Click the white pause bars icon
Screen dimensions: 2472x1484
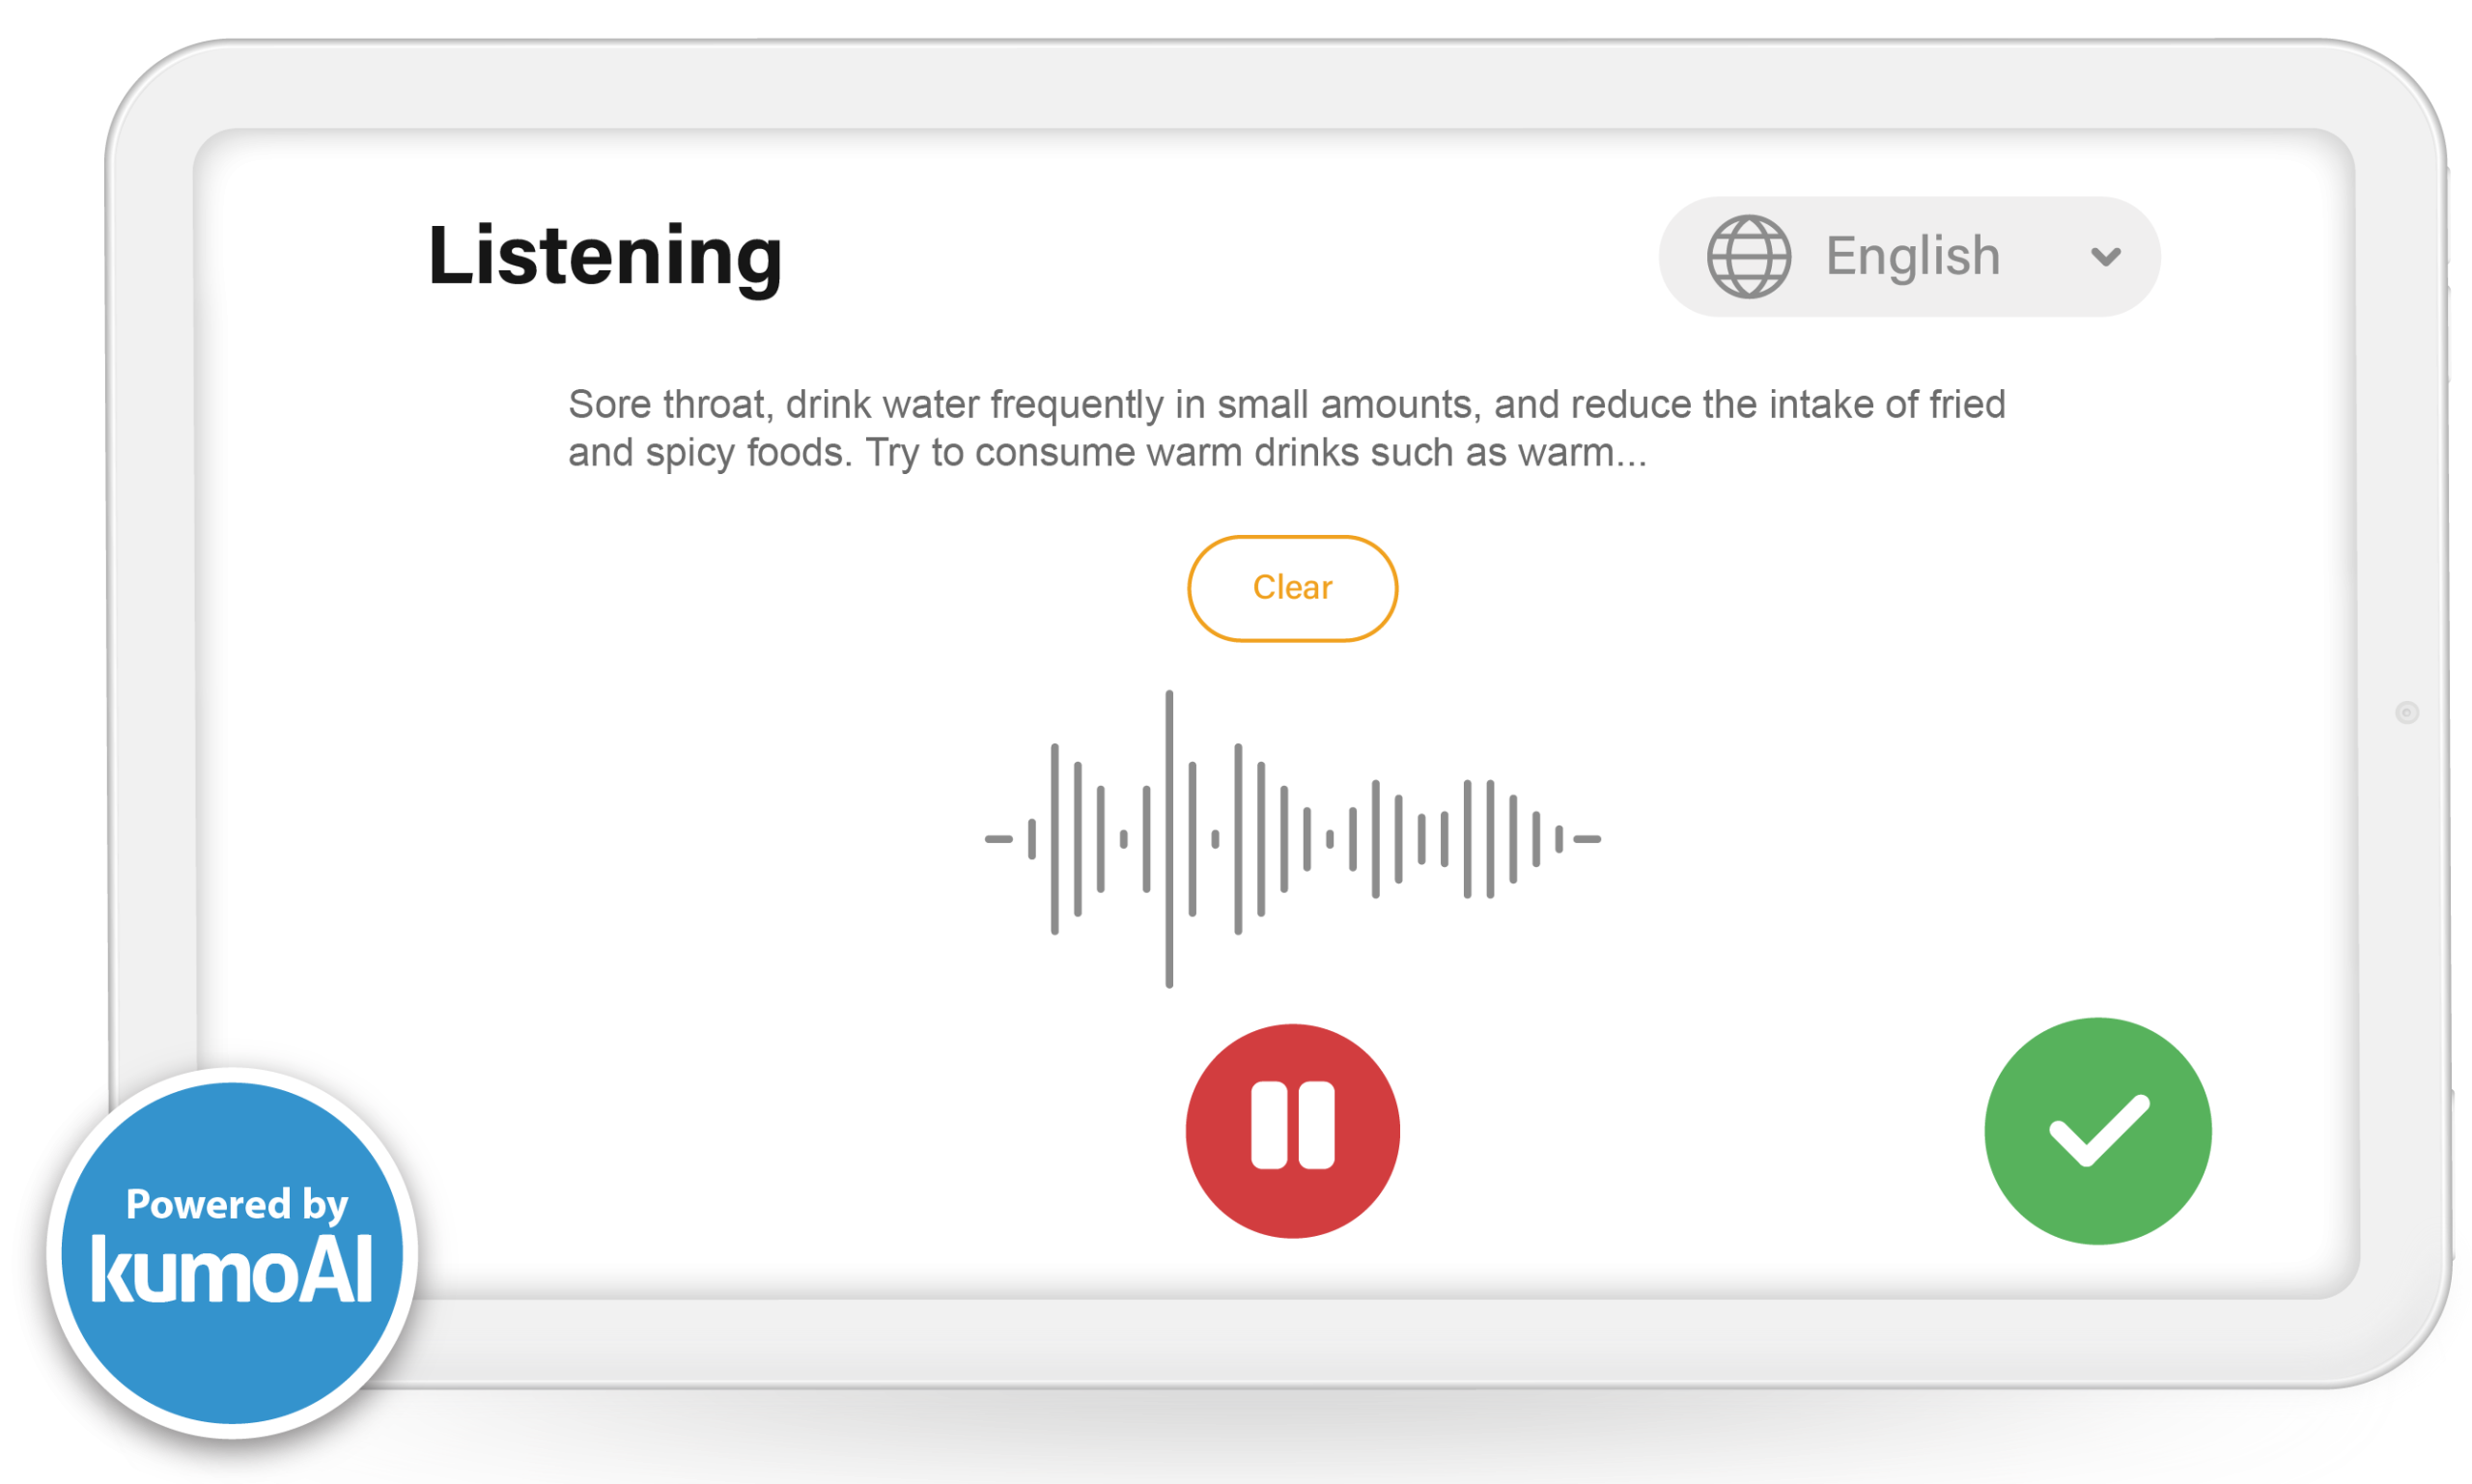pos(1292,1125)
